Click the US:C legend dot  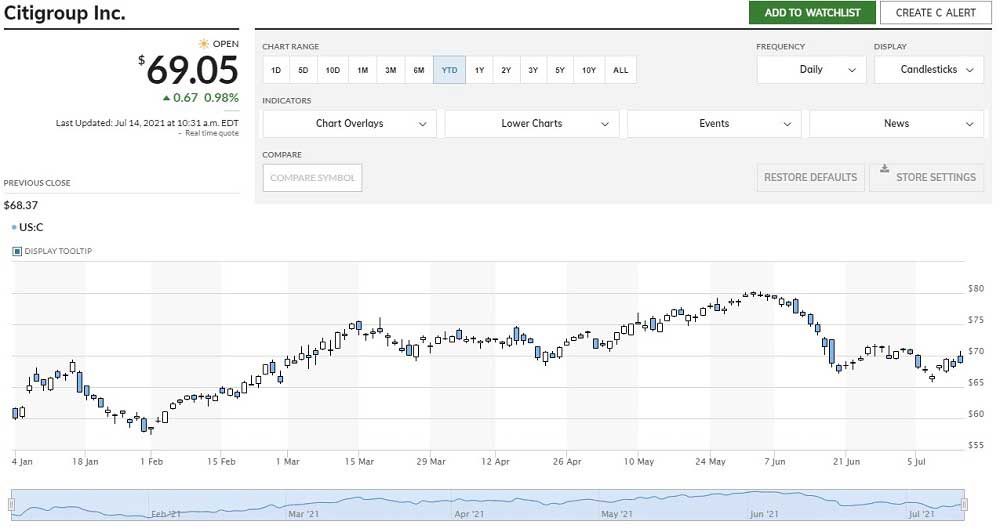(14, 228)
